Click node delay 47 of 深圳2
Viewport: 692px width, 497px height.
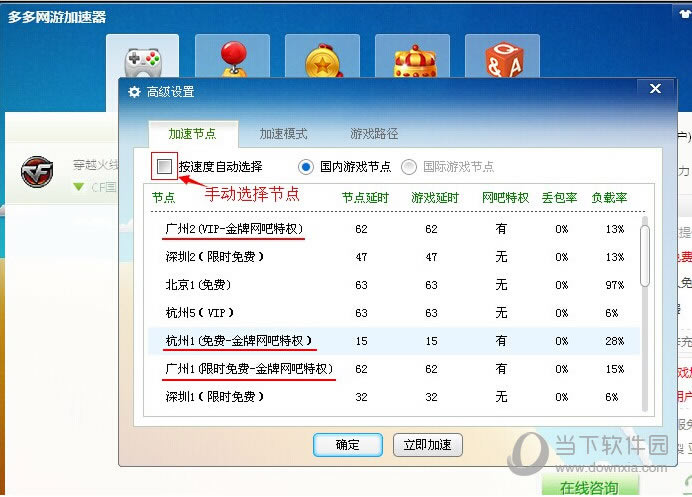pos(361,257)
